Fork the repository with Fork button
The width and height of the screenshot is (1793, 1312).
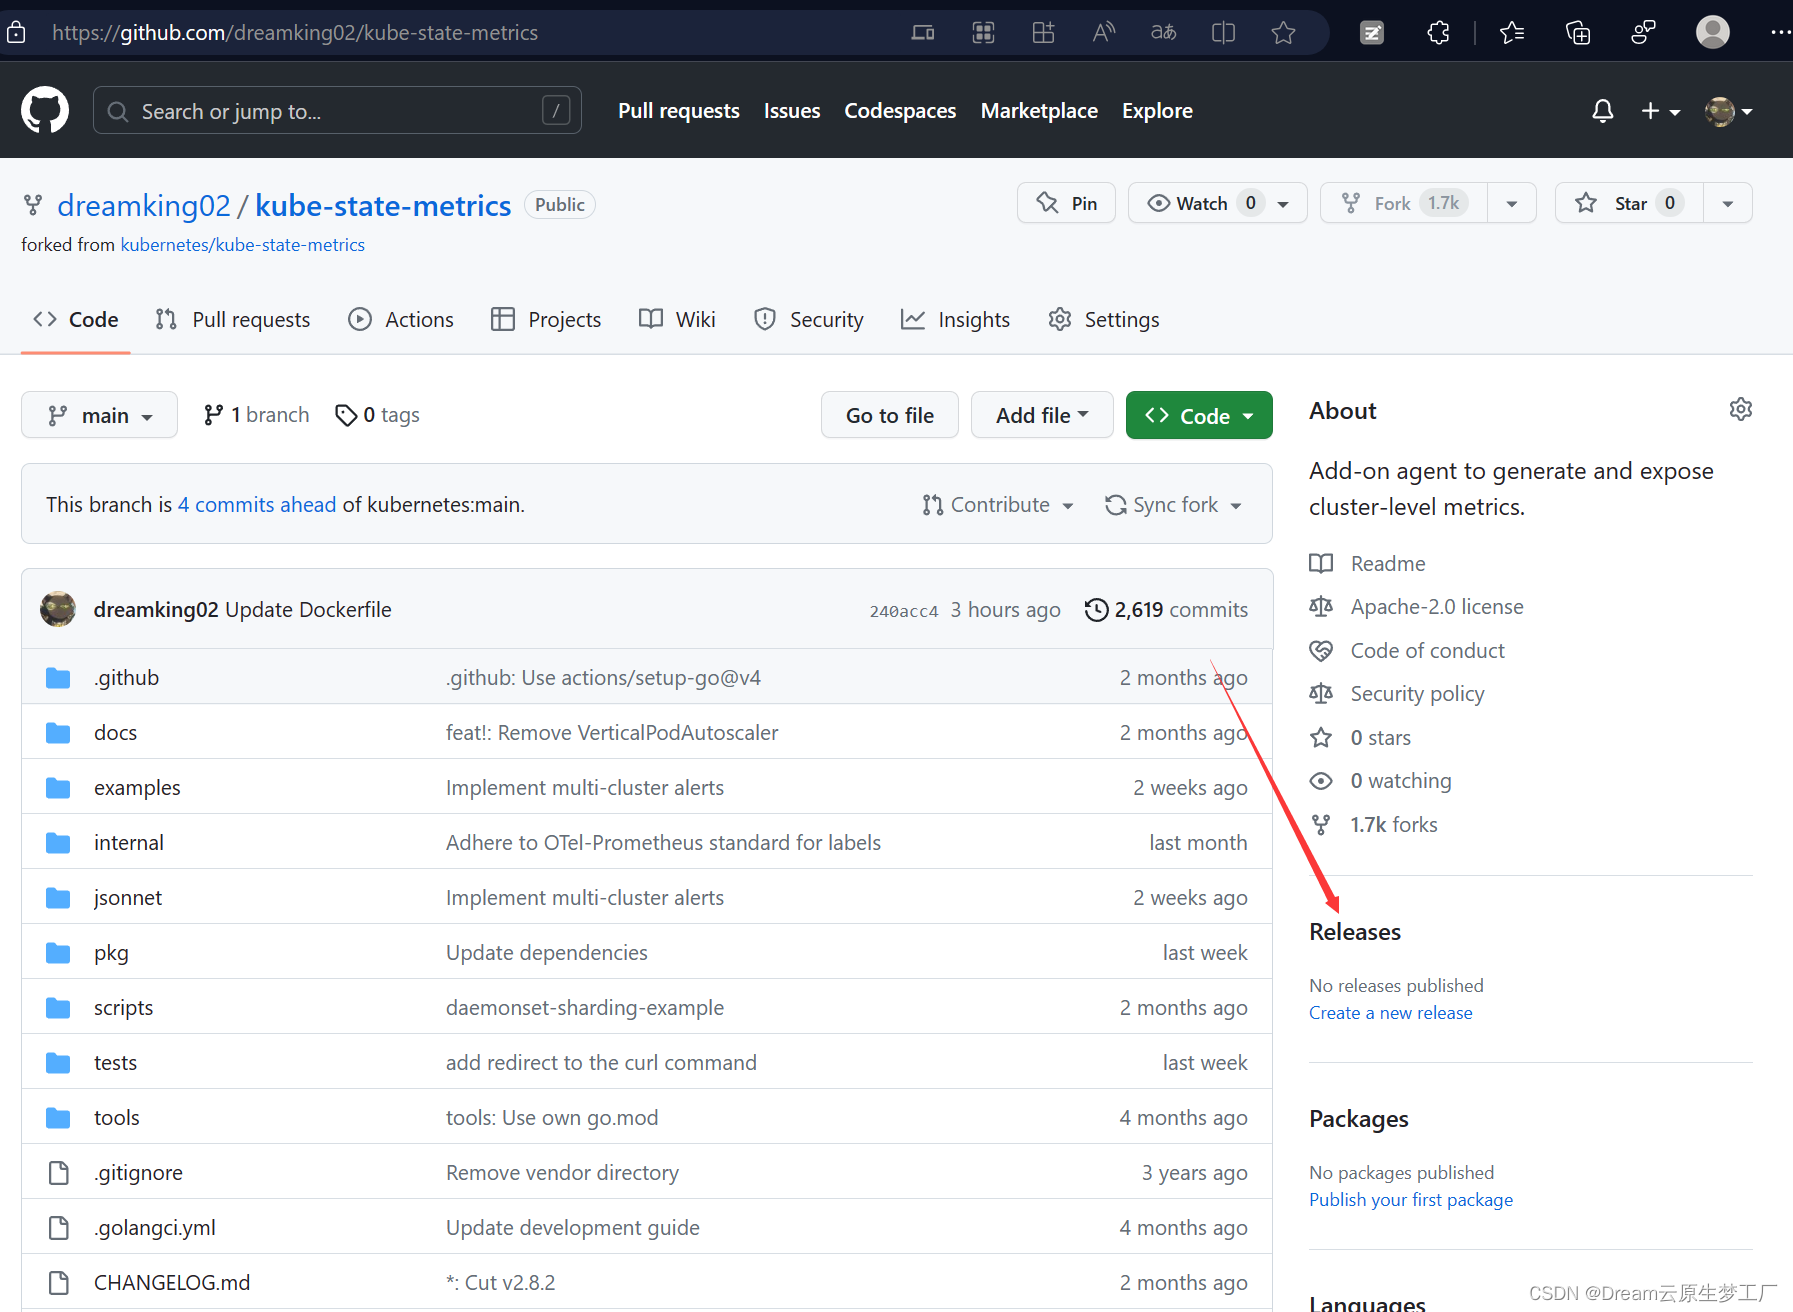point(1404,203)
